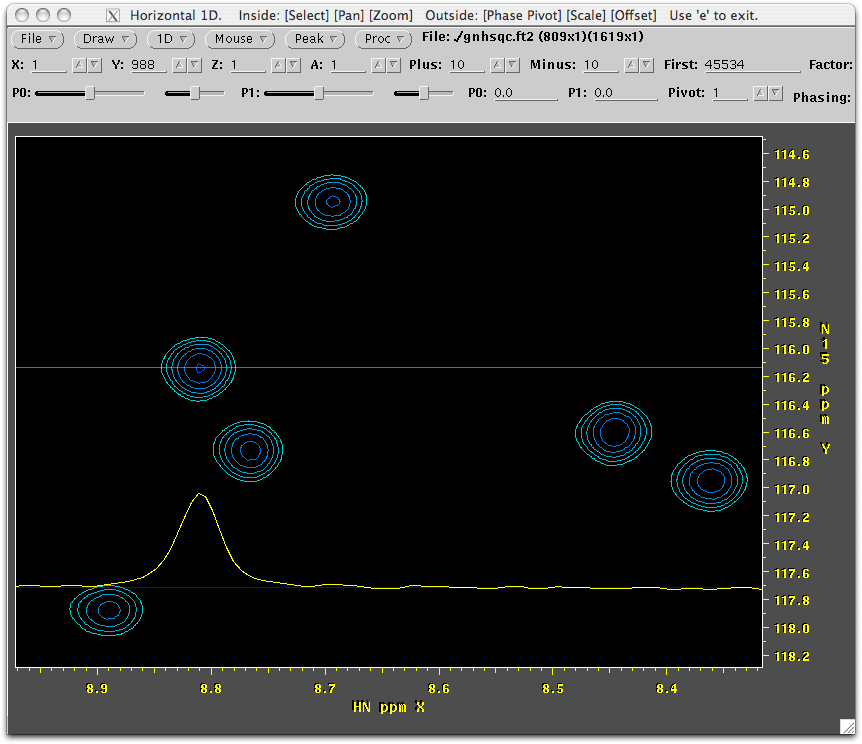Click the Y coordinate input field
Screen dimensions: 862x744
148,65
